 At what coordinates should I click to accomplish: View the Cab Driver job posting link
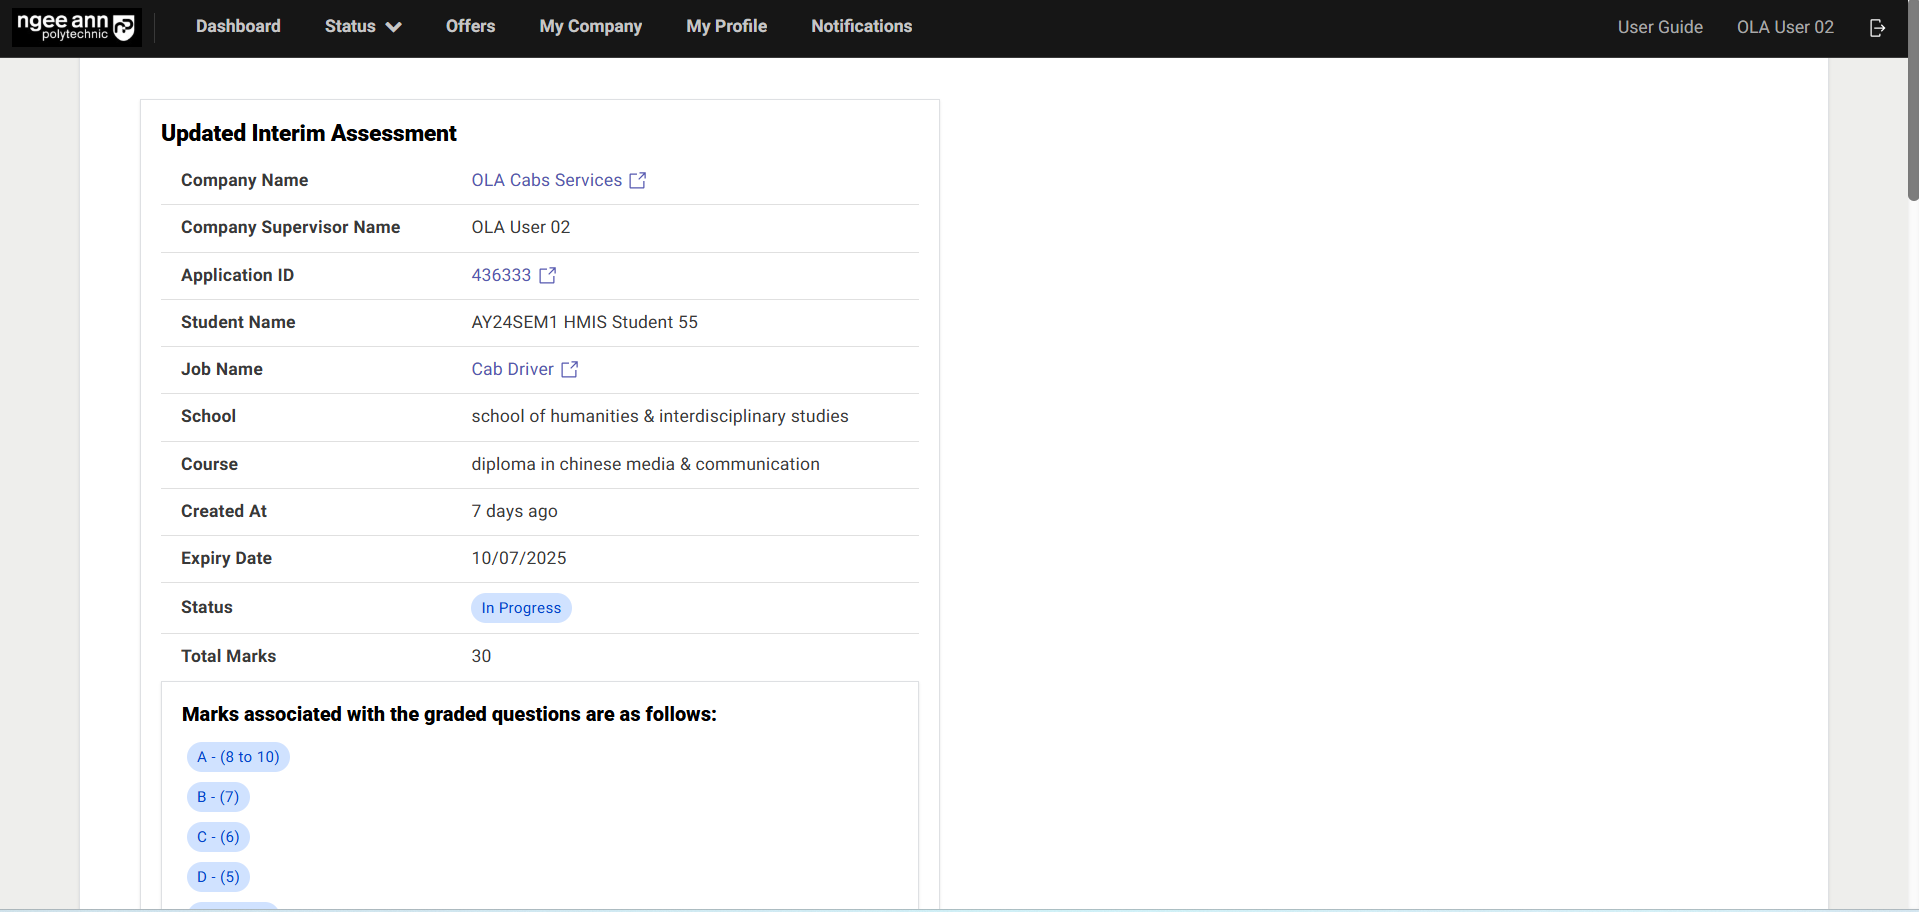[512, 369]
